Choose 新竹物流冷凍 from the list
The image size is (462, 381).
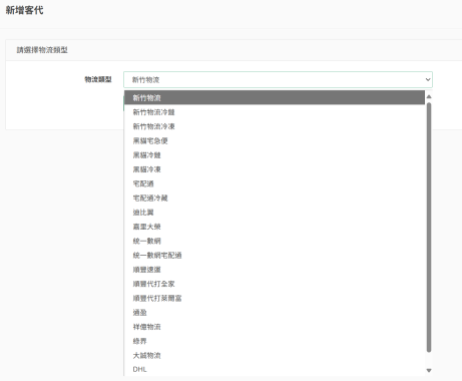(275, 126)
